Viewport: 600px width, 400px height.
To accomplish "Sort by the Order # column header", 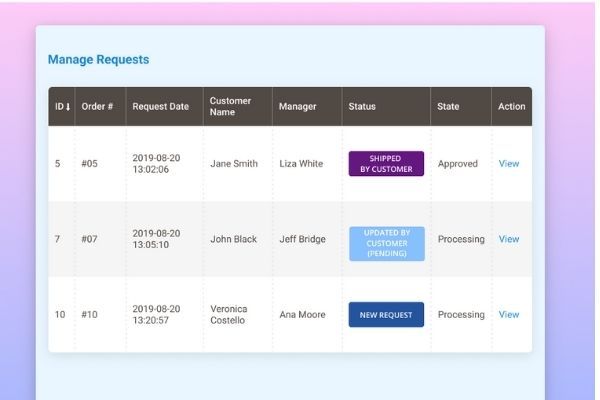I will pyautogui.click(x=97, y=107).
